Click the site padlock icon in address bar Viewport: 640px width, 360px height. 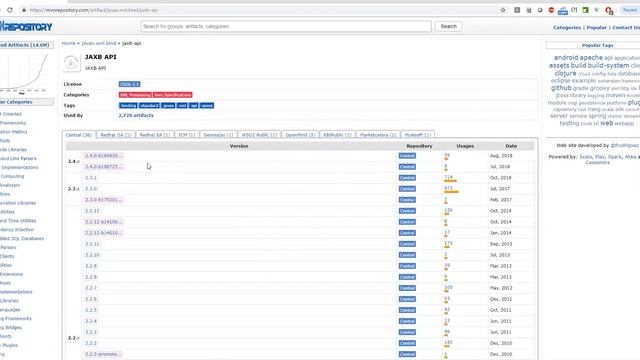click(24, 10)
